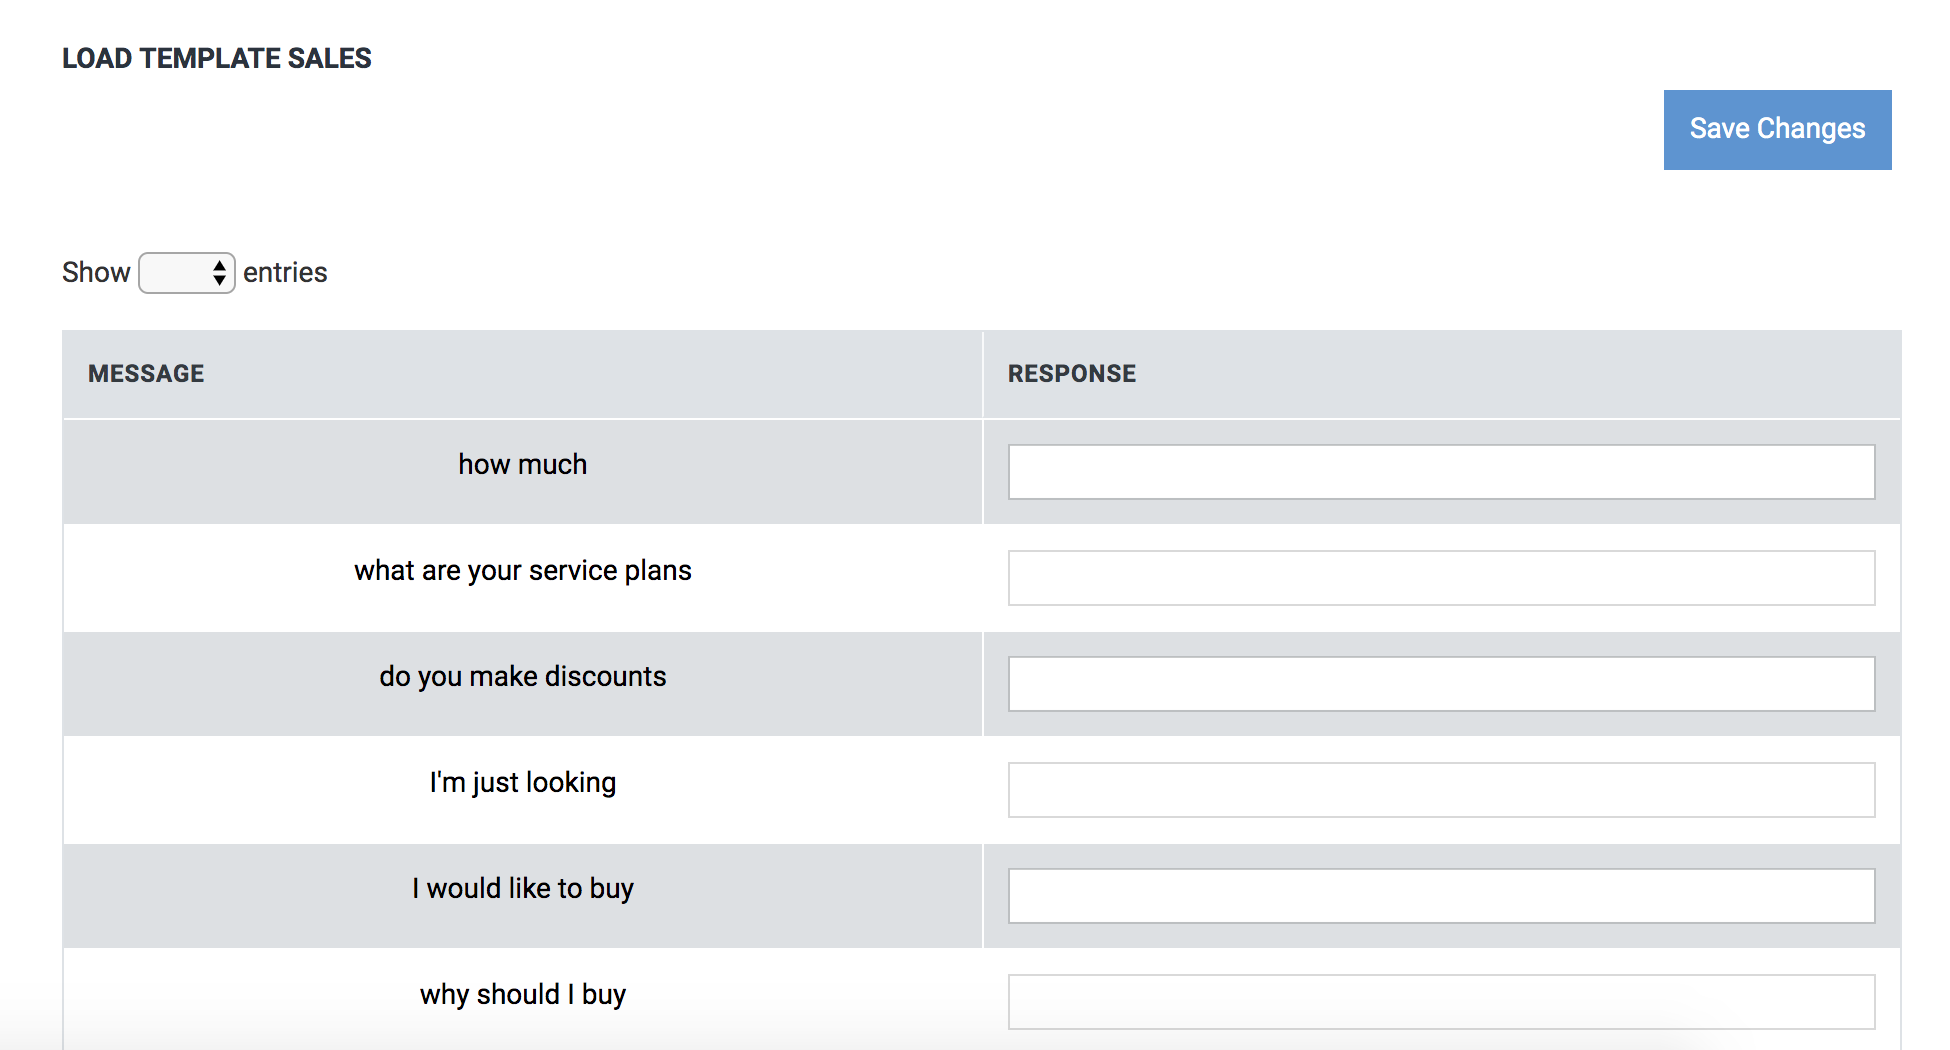This screenshot has width=1950, height=1050.
Task: Open the Show entries dropdown
Action: click(x=187, y=273)
